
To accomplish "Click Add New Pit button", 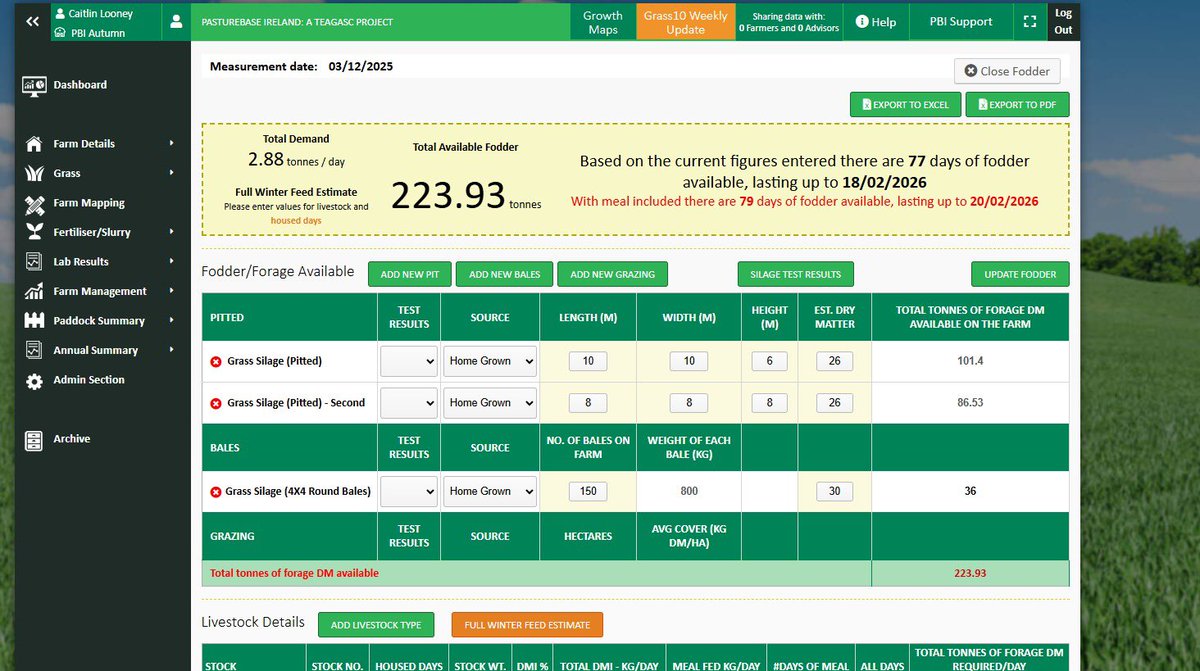I will click(x=410, y=274).
